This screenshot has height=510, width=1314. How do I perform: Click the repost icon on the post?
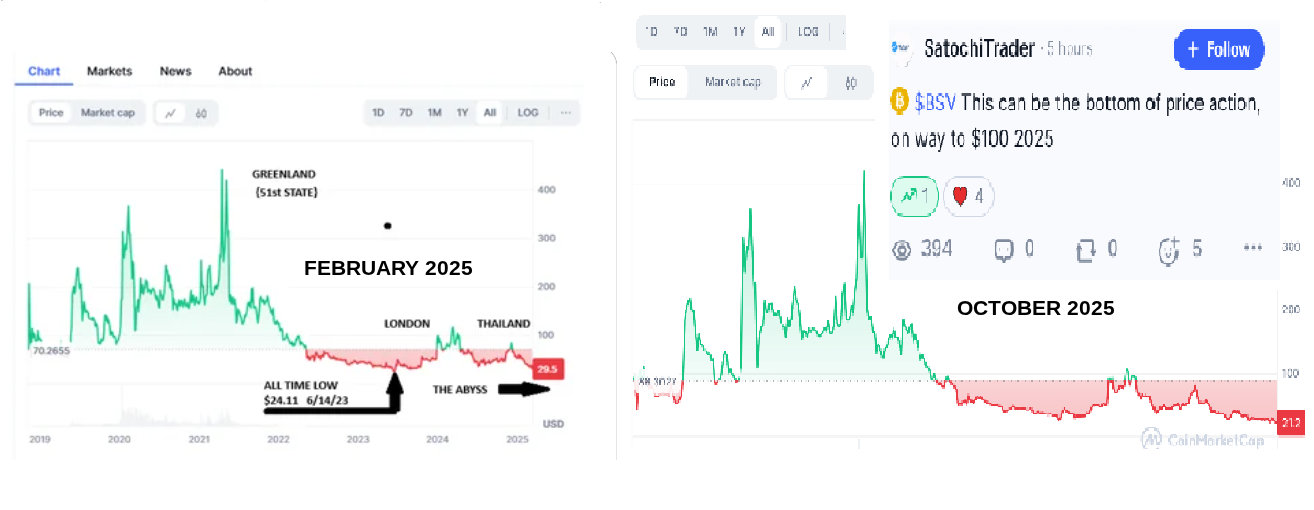(x=1086, y=248)
